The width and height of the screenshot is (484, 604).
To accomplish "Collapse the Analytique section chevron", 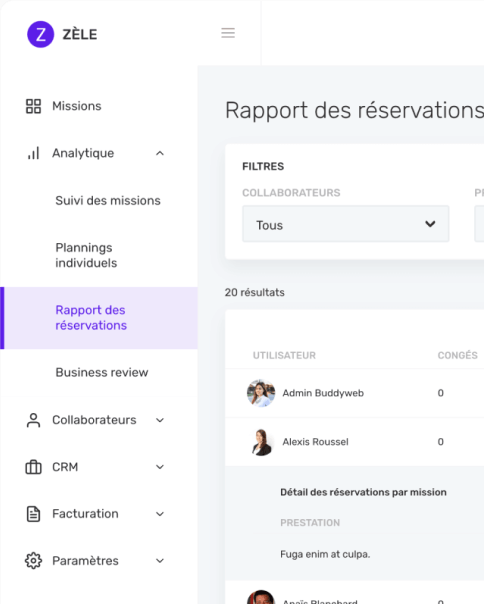I will click(x=160, y=153).
